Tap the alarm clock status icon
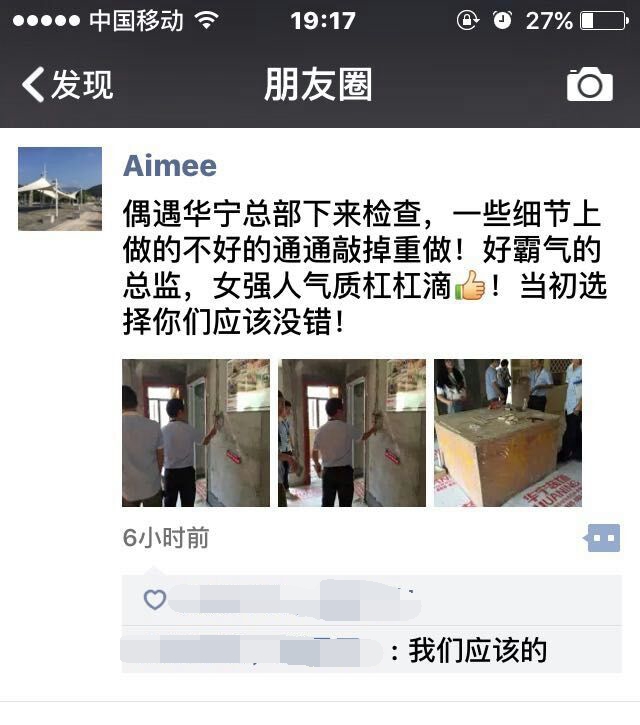640x725 pixels. click(x=502, y=20)
